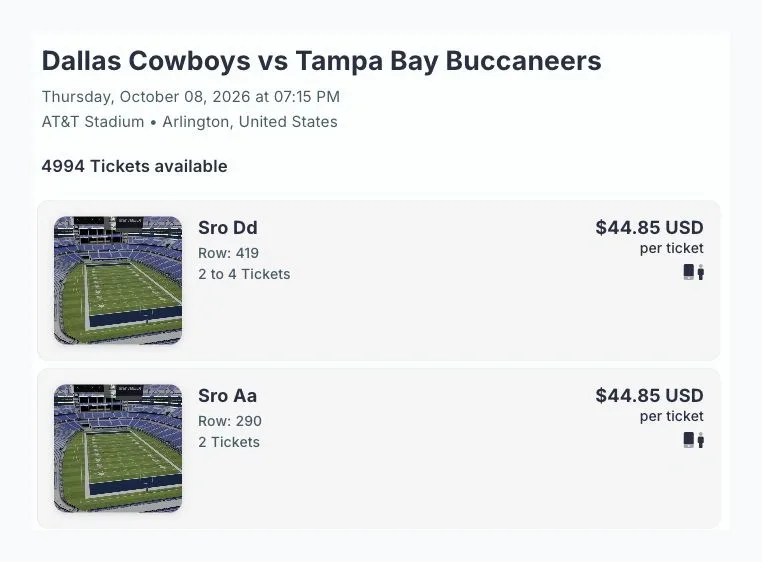Click the 4994 Tickets available heading
The width and height of the screenshot is (762, 562).
pos(135,166)
